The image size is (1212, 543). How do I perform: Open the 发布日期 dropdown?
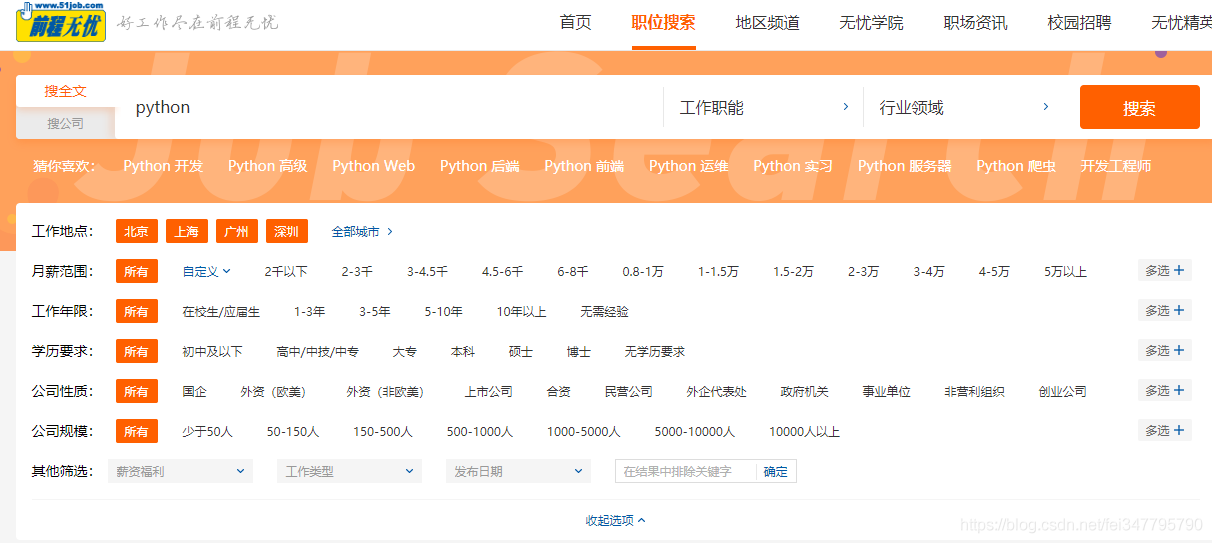point(518,471)
